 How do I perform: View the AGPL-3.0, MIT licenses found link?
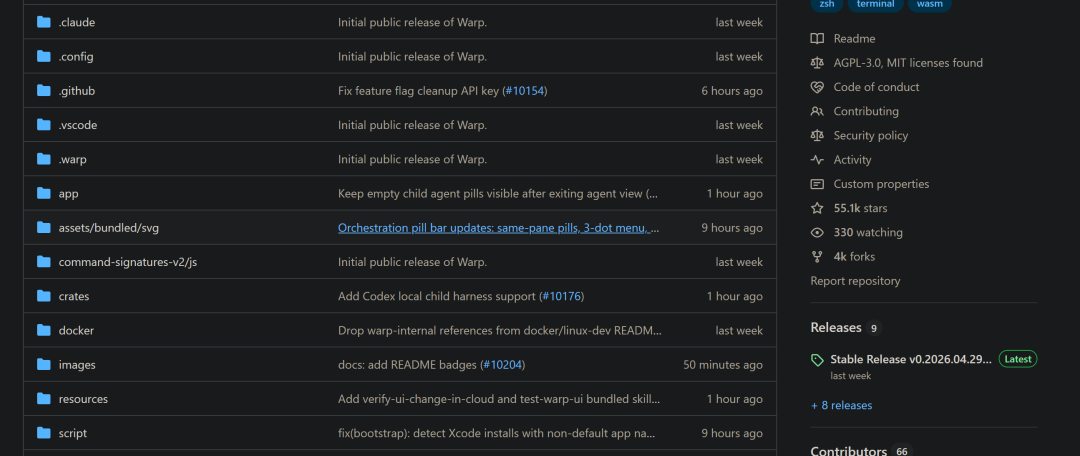(x=908, y=63)
